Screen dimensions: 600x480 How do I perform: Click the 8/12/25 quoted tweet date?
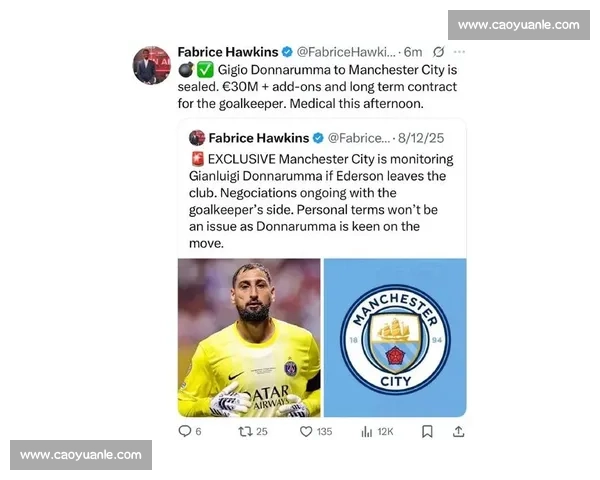[421, 138]
